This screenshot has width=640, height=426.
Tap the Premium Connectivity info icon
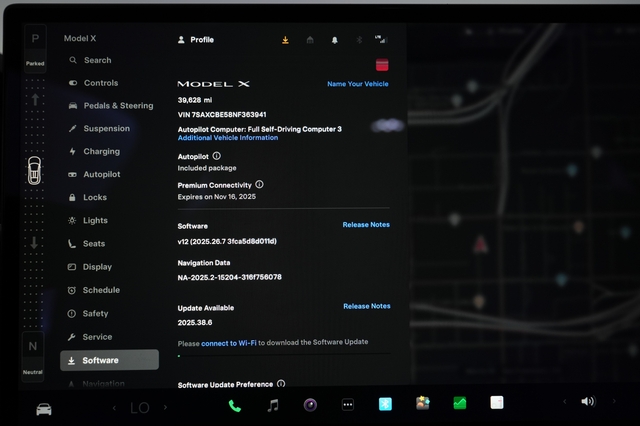(x=260, y=184)
